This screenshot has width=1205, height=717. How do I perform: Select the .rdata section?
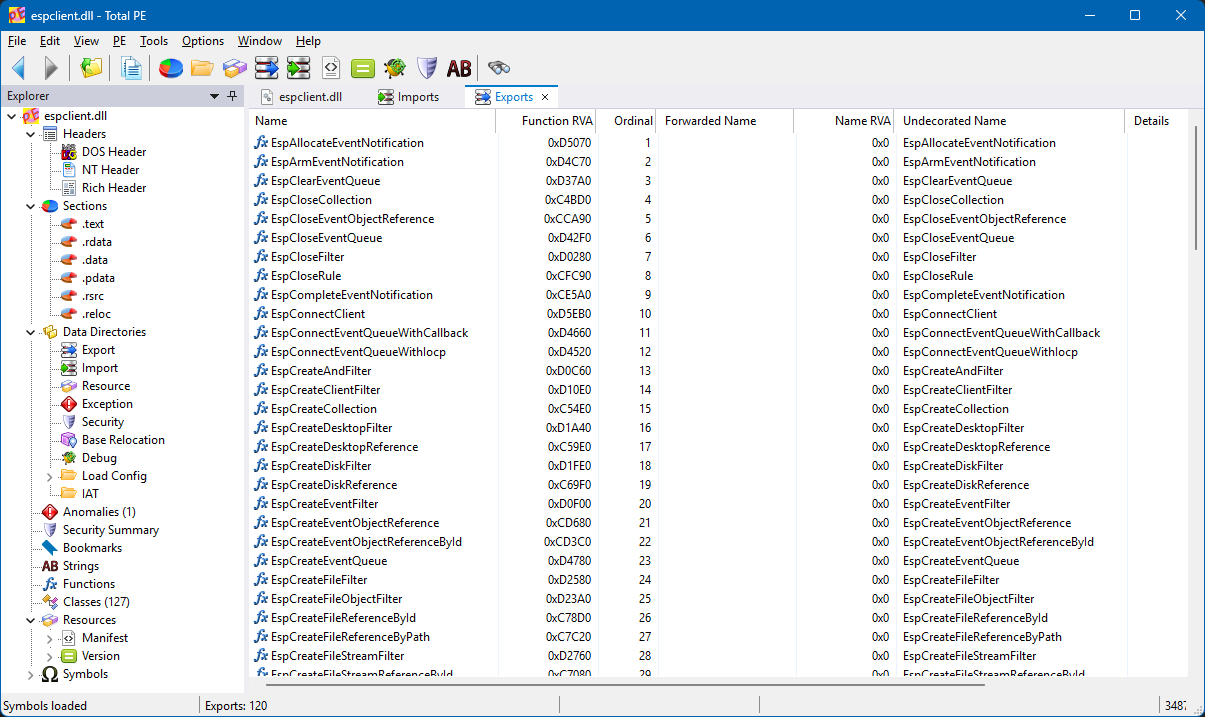(x=97, y=242)
